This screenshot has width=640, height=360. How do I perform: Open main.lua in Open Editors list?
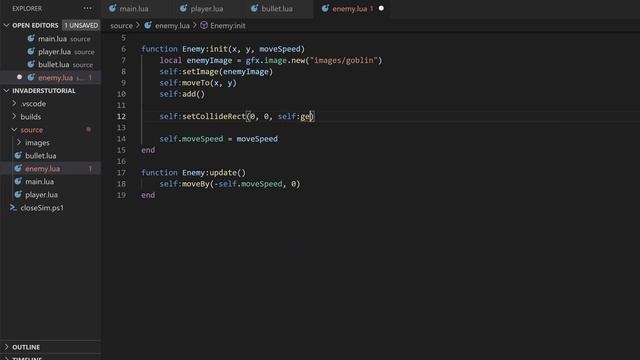tap(51, 39)
